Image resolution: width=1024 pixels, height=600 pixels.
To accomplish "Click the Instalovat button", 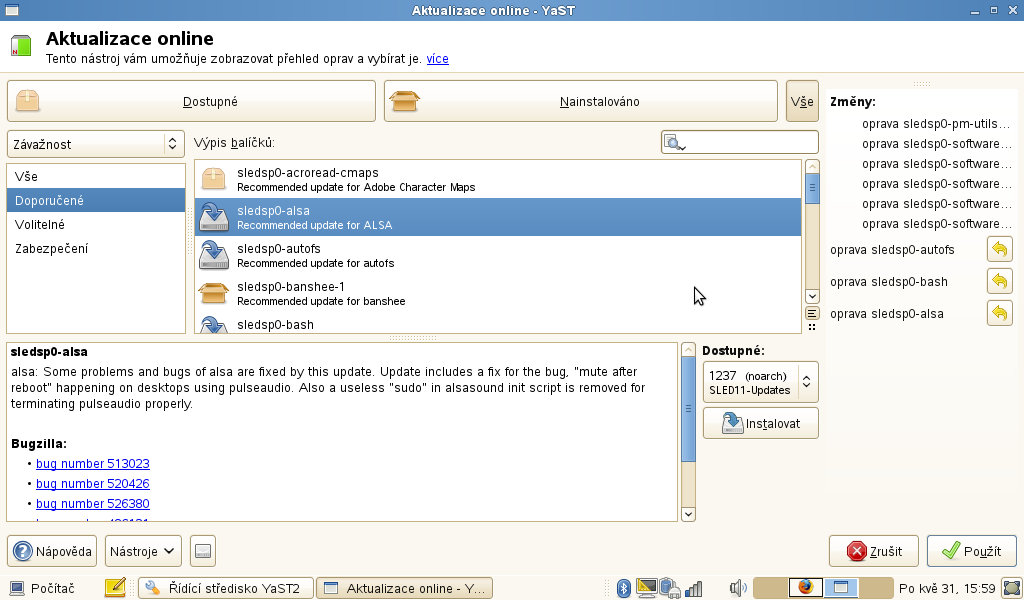I will [760, 423].
